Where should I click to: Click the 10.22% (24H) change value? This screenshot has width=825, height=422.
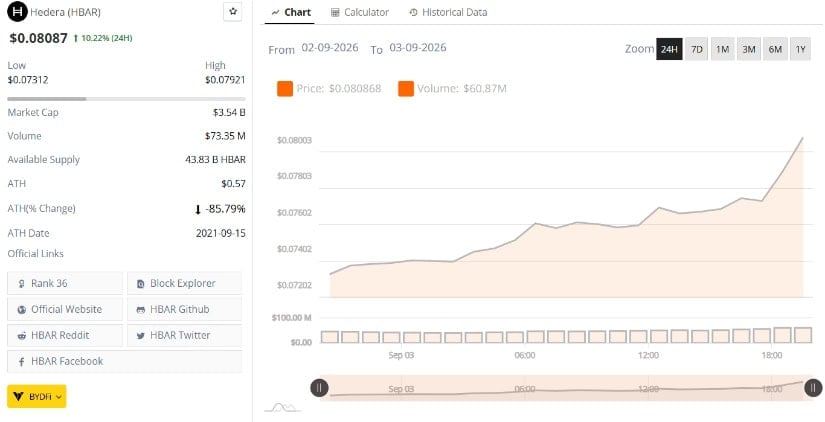[103, 38]
